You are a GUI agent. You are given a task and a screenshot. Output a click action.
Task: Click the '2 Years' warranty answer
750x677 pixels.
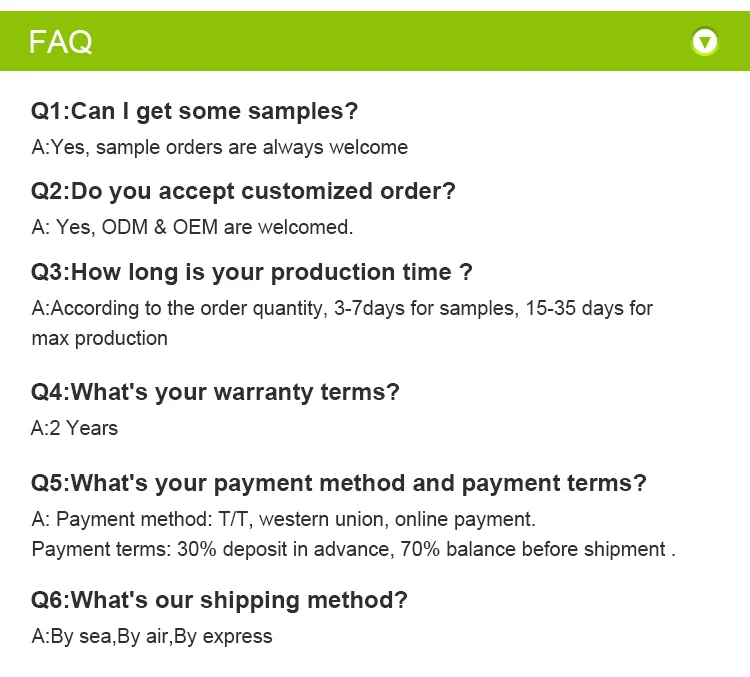(x=74, y=428)
